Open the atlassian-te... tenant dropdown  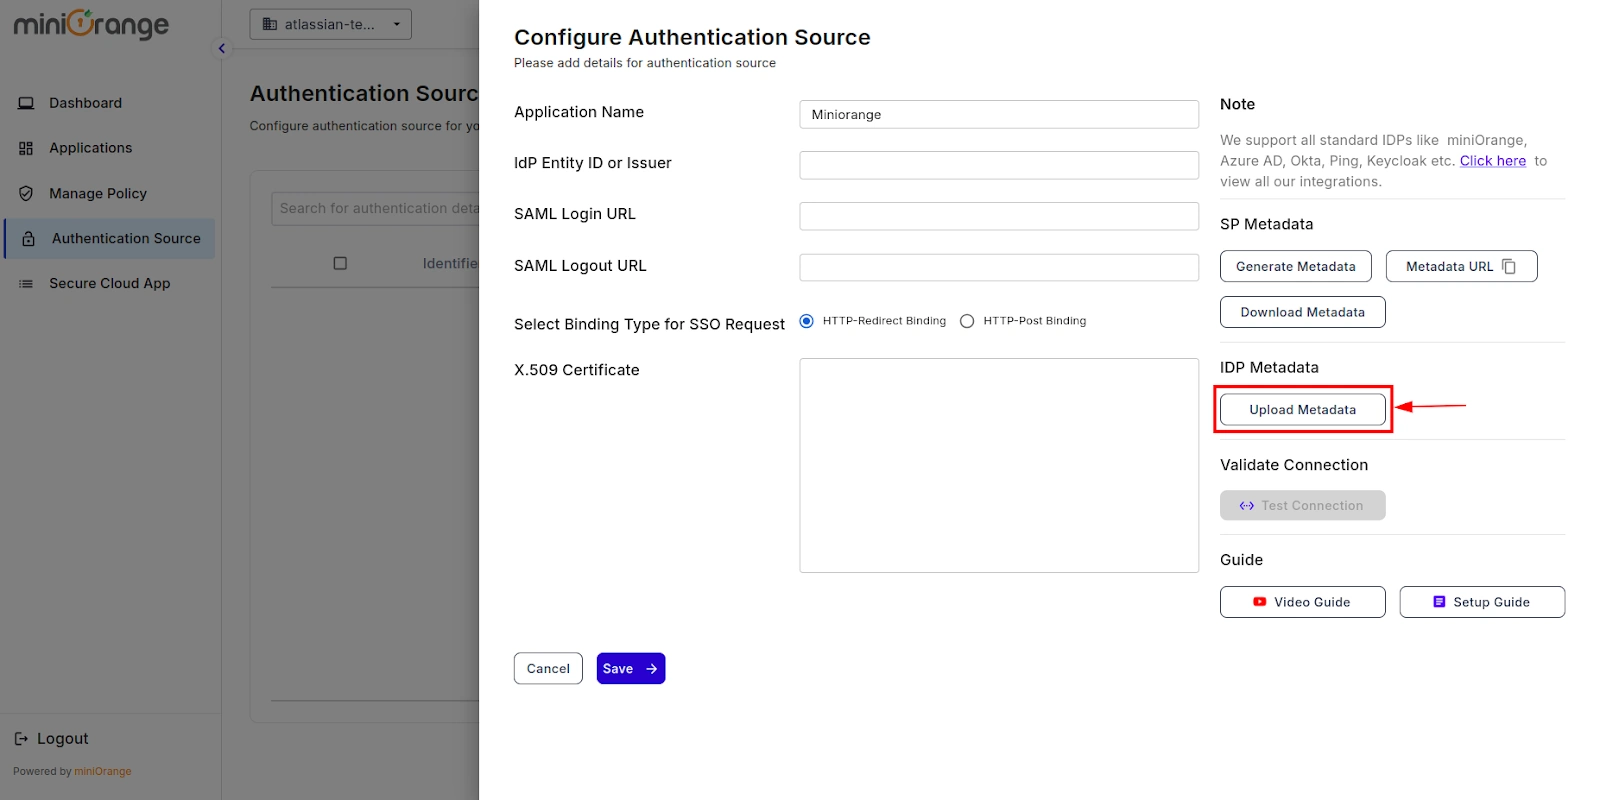click(330, 24)
